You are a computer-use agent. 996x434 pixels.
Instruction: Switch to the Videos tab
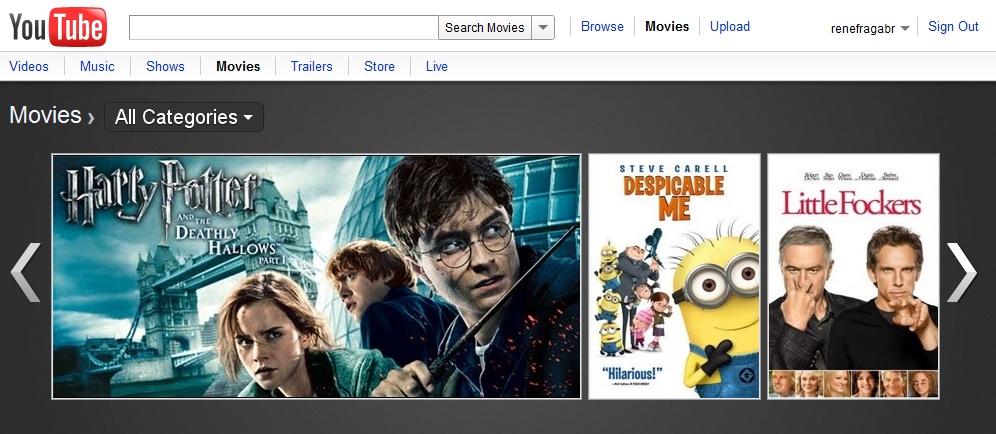29,67
